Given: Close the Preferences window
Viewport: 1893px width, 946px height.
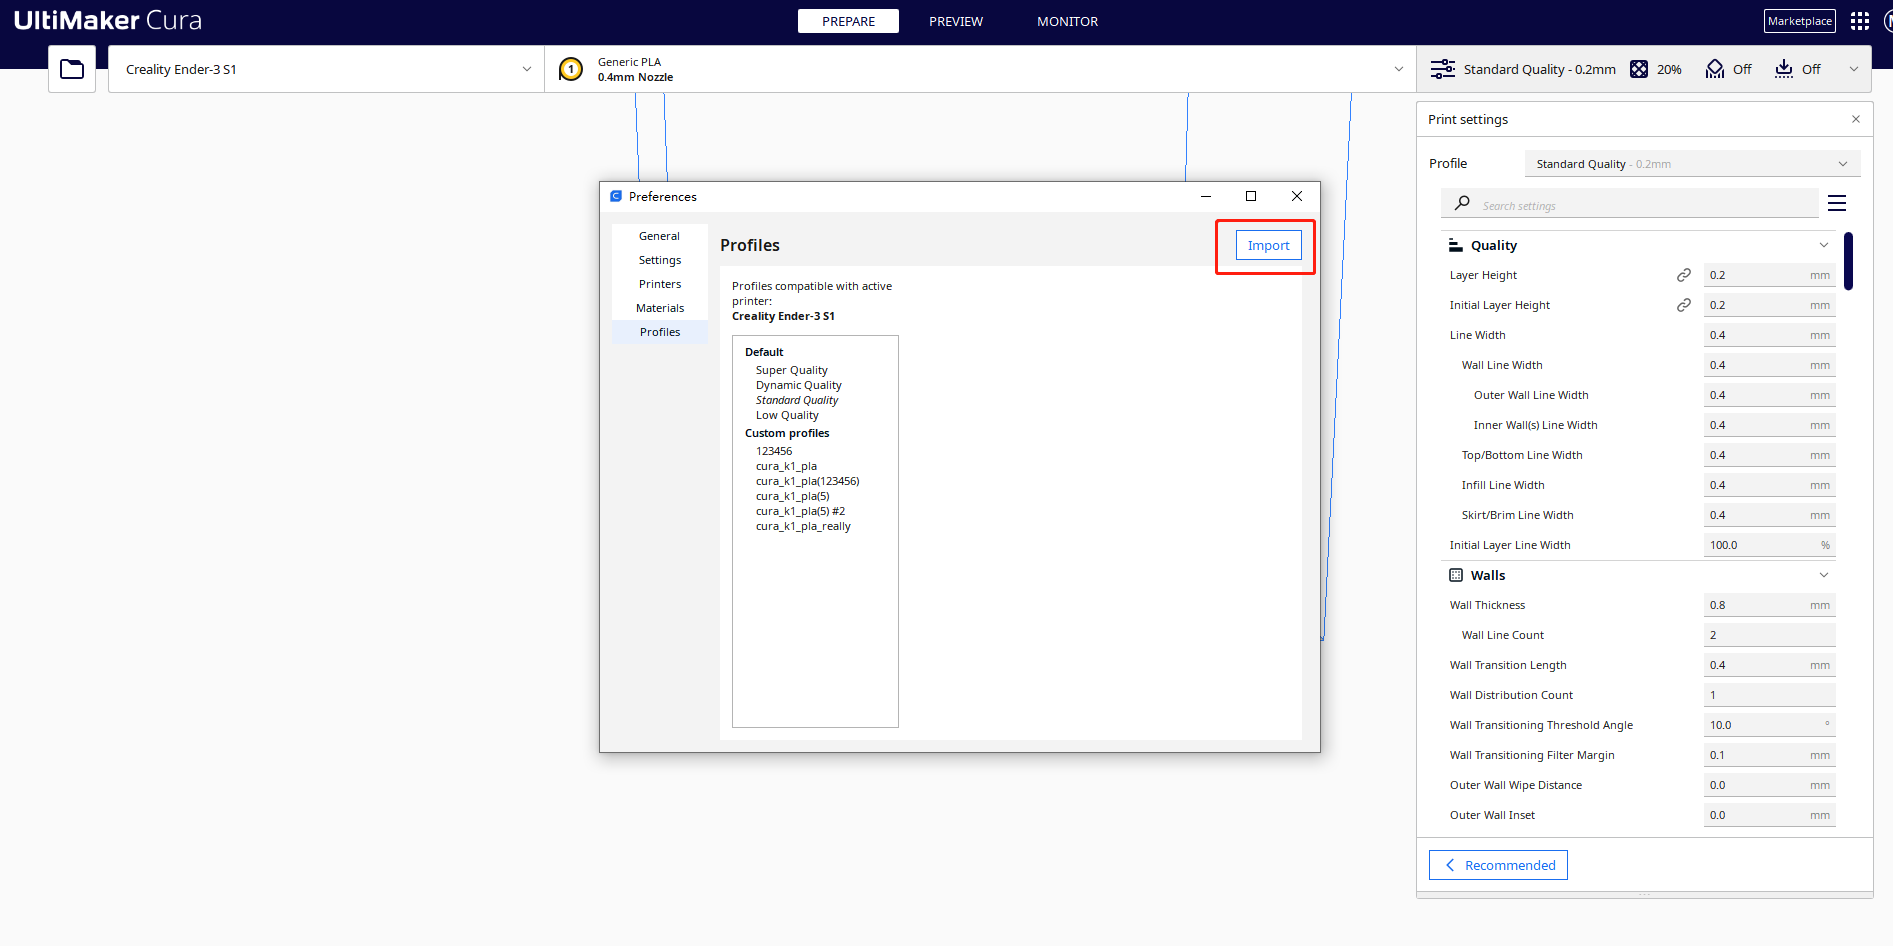Looking at the screenshot, I should (x=1297, y=196).
